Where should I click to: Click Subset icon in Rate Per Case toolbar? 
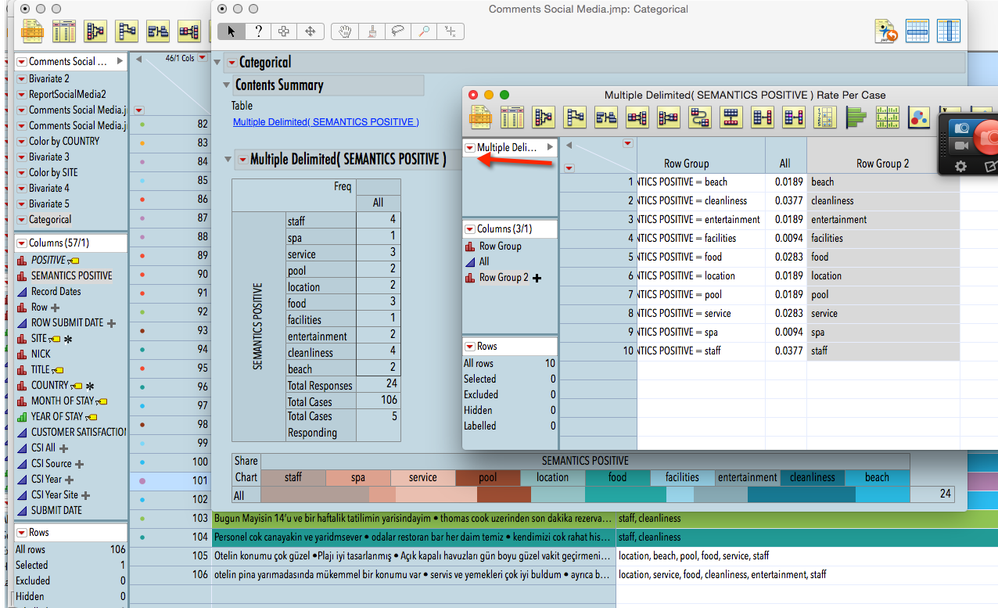(x=574, y=118)
